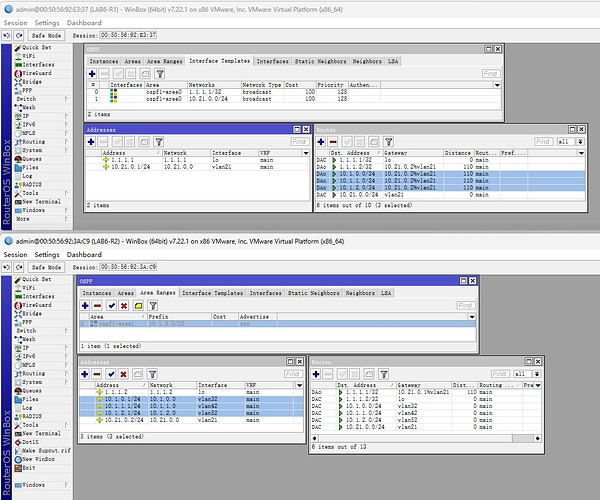
Task: Click Make Supout.rif in LAB6-R2 sidebar
Action: 42,451
